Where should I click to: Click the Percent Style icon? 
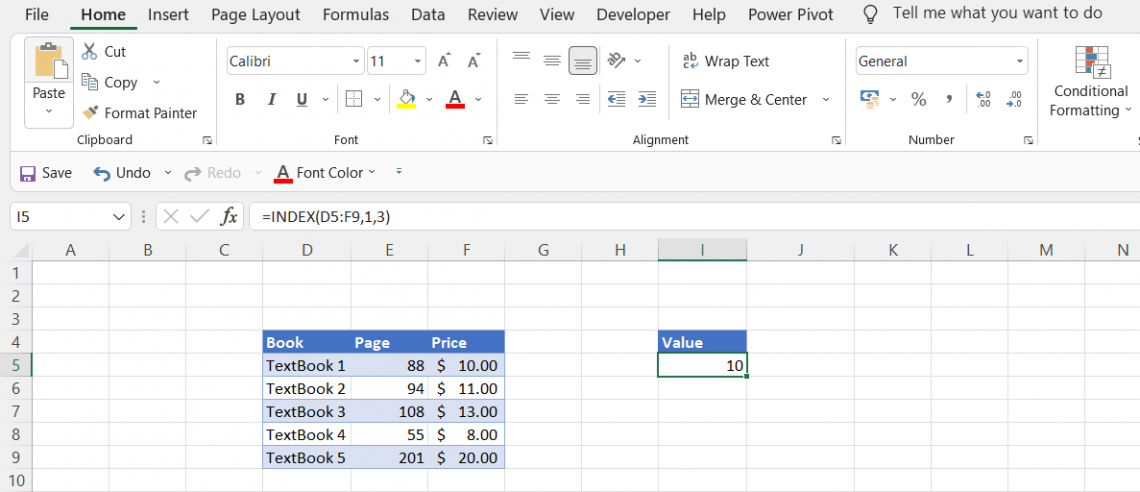point(918,99)
